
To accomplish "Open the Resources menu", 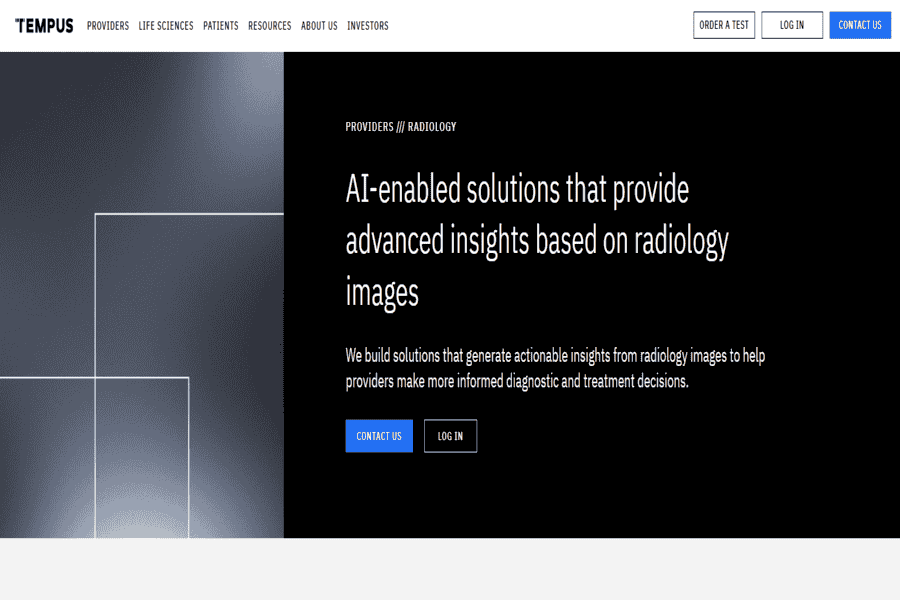I will click(270, 26).
